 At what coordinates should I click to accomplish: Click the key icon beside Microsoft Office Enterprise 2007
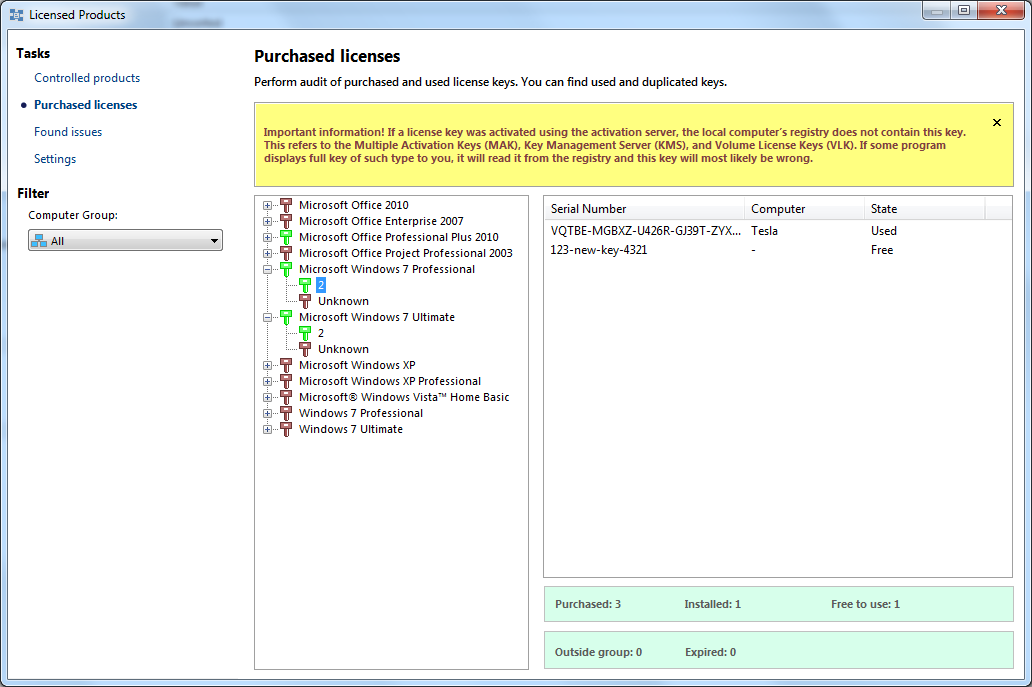tap(286, 221)
